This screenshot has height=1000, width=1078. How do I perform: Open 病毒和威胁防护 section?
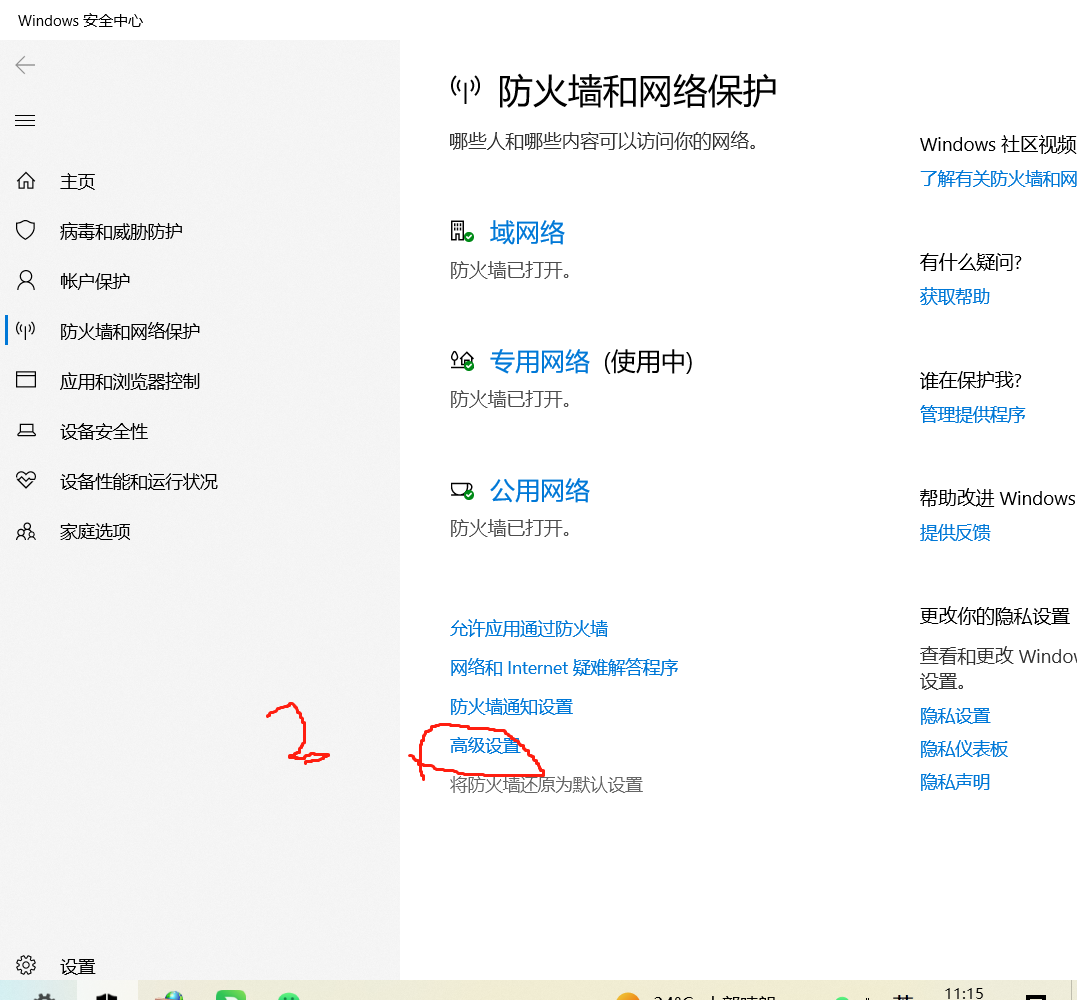pos(121,232)
